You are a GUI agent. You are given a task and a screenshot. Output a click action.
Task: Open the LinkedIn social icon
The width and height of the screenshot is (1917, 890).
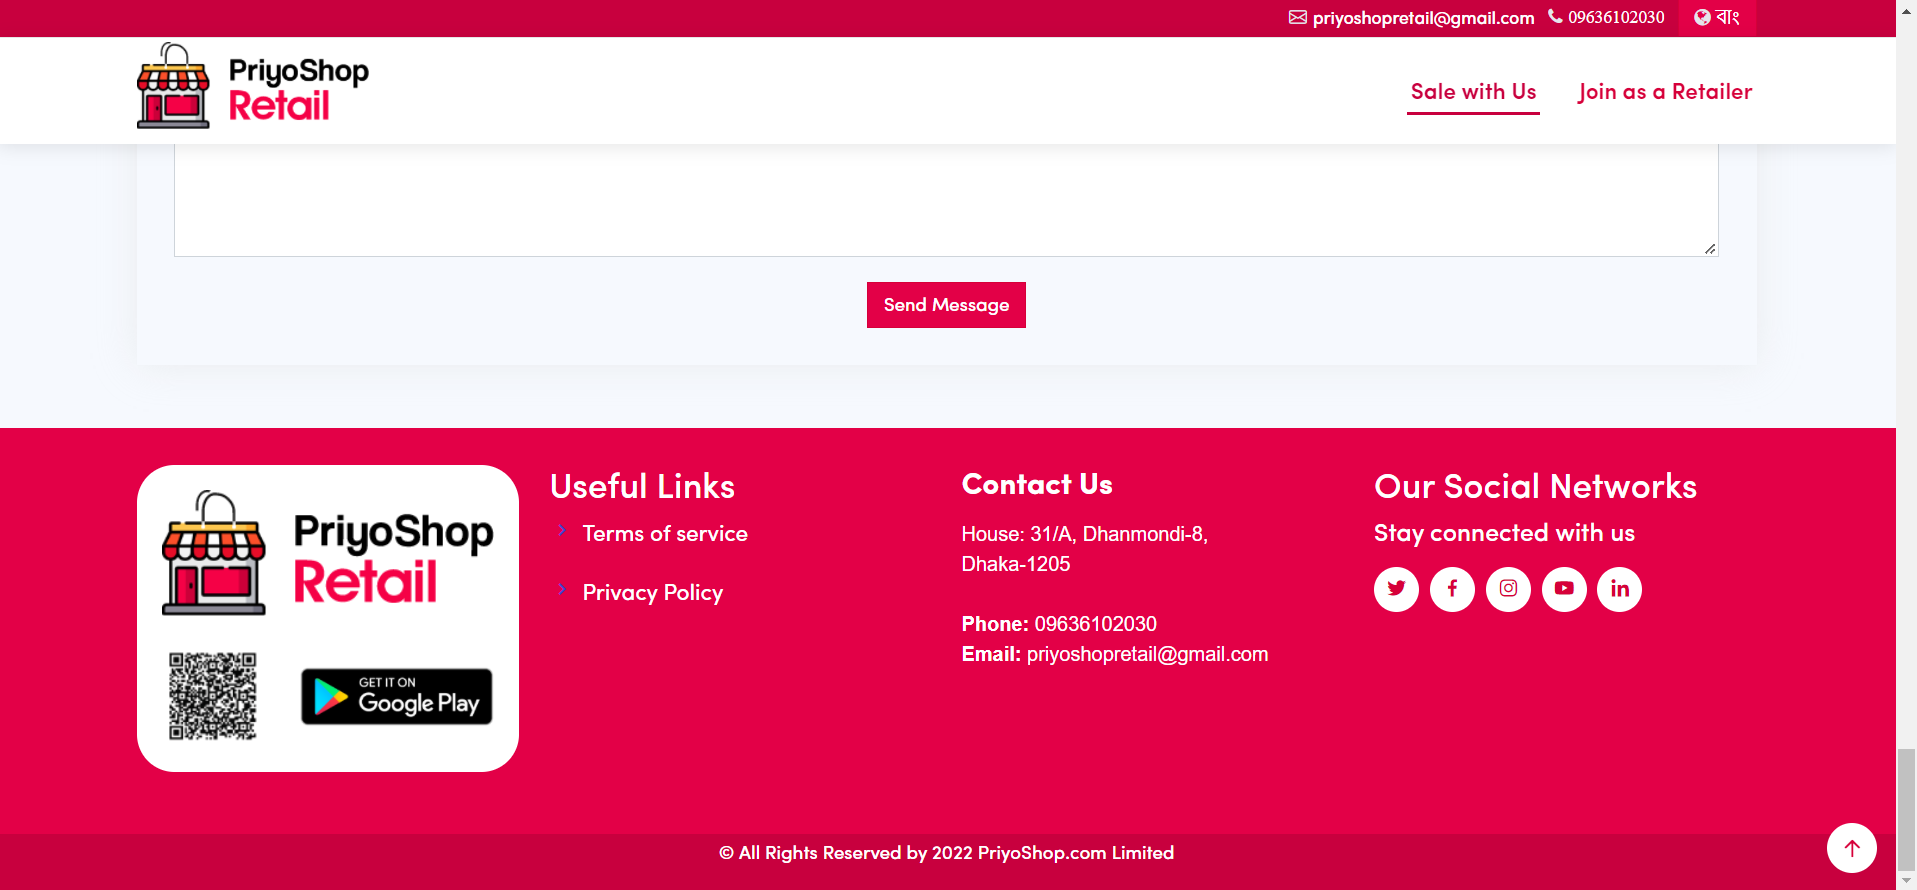(1619, 589)
